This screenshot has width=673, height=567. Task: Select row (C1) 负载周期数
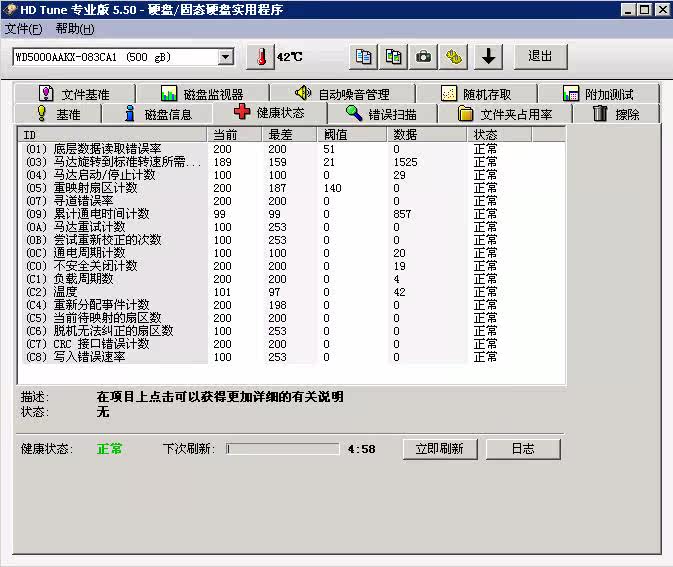tap(292, 279)
